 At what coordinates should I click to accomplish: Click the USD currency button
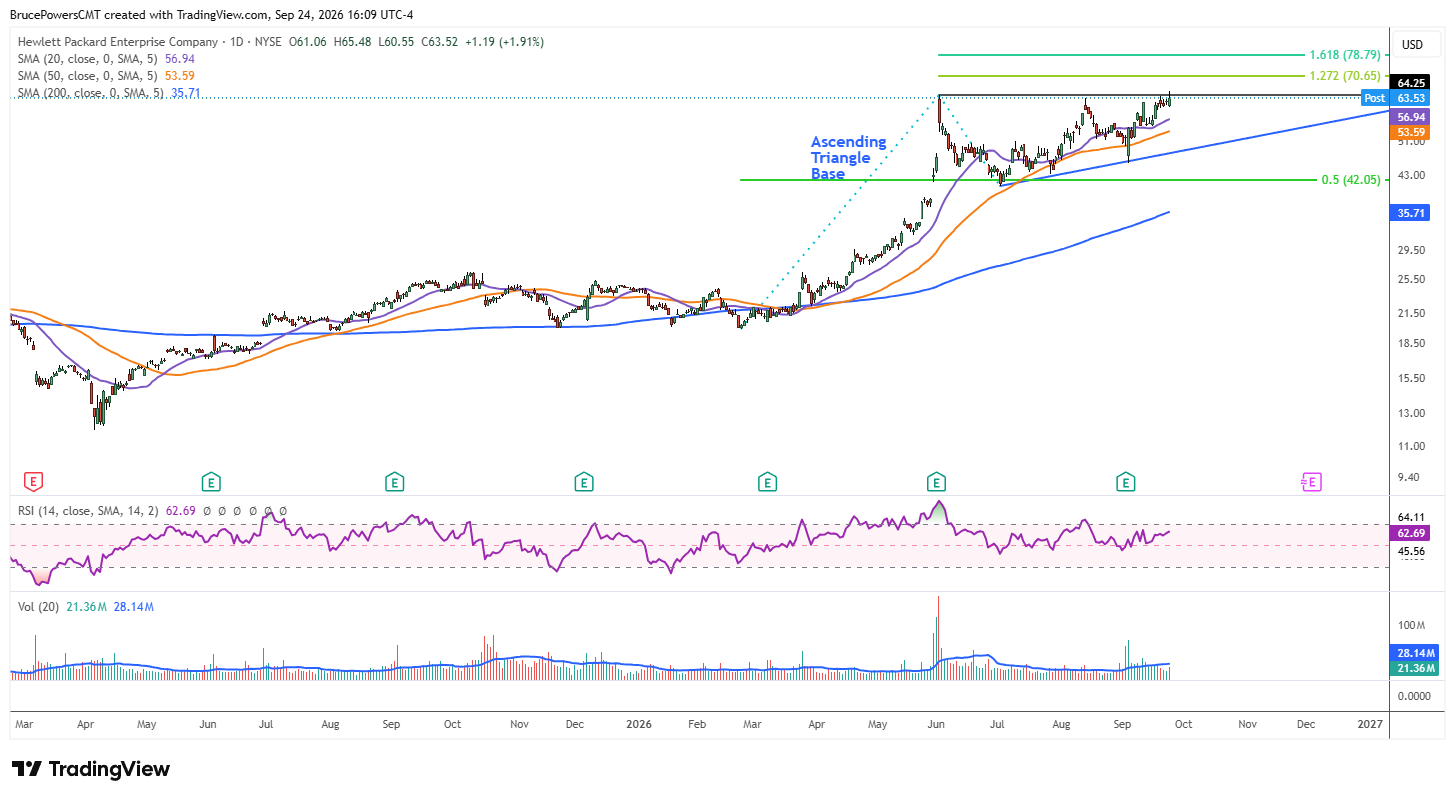[1413, 45]
